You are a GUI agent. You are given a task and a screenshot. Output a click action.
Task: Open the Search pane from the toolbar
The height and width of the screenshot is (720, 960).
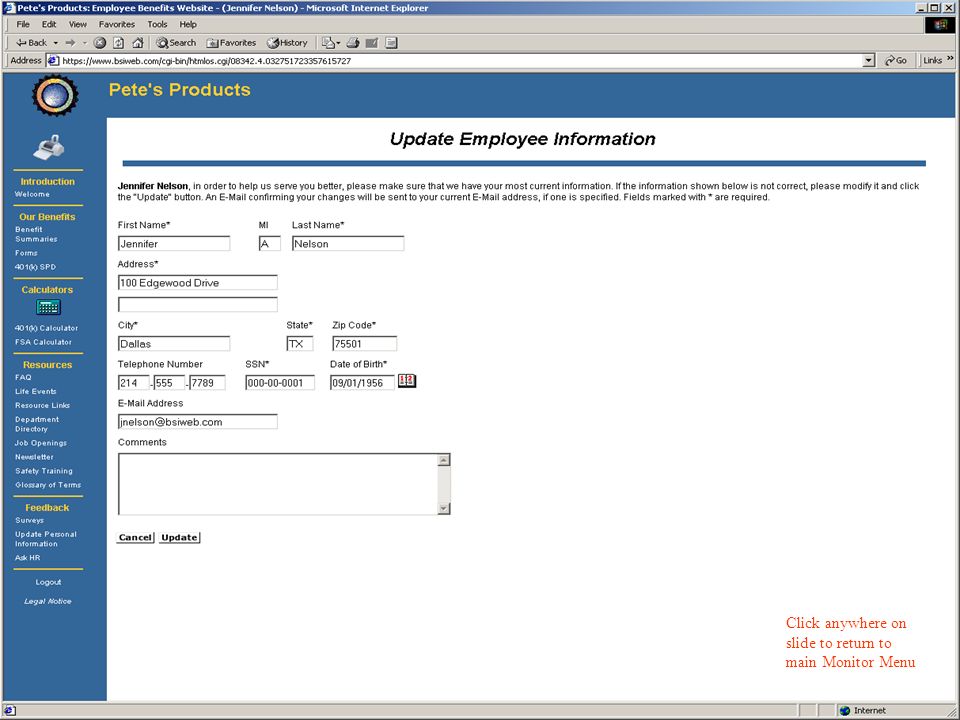pyautogui.click(x=176, y=43)
